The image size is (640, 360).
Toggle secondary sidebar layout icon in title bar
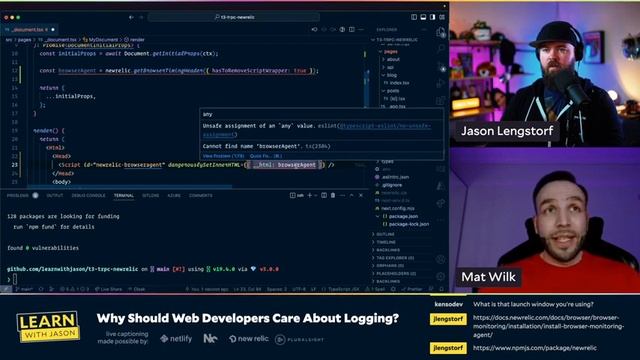[x=433, y=17]
